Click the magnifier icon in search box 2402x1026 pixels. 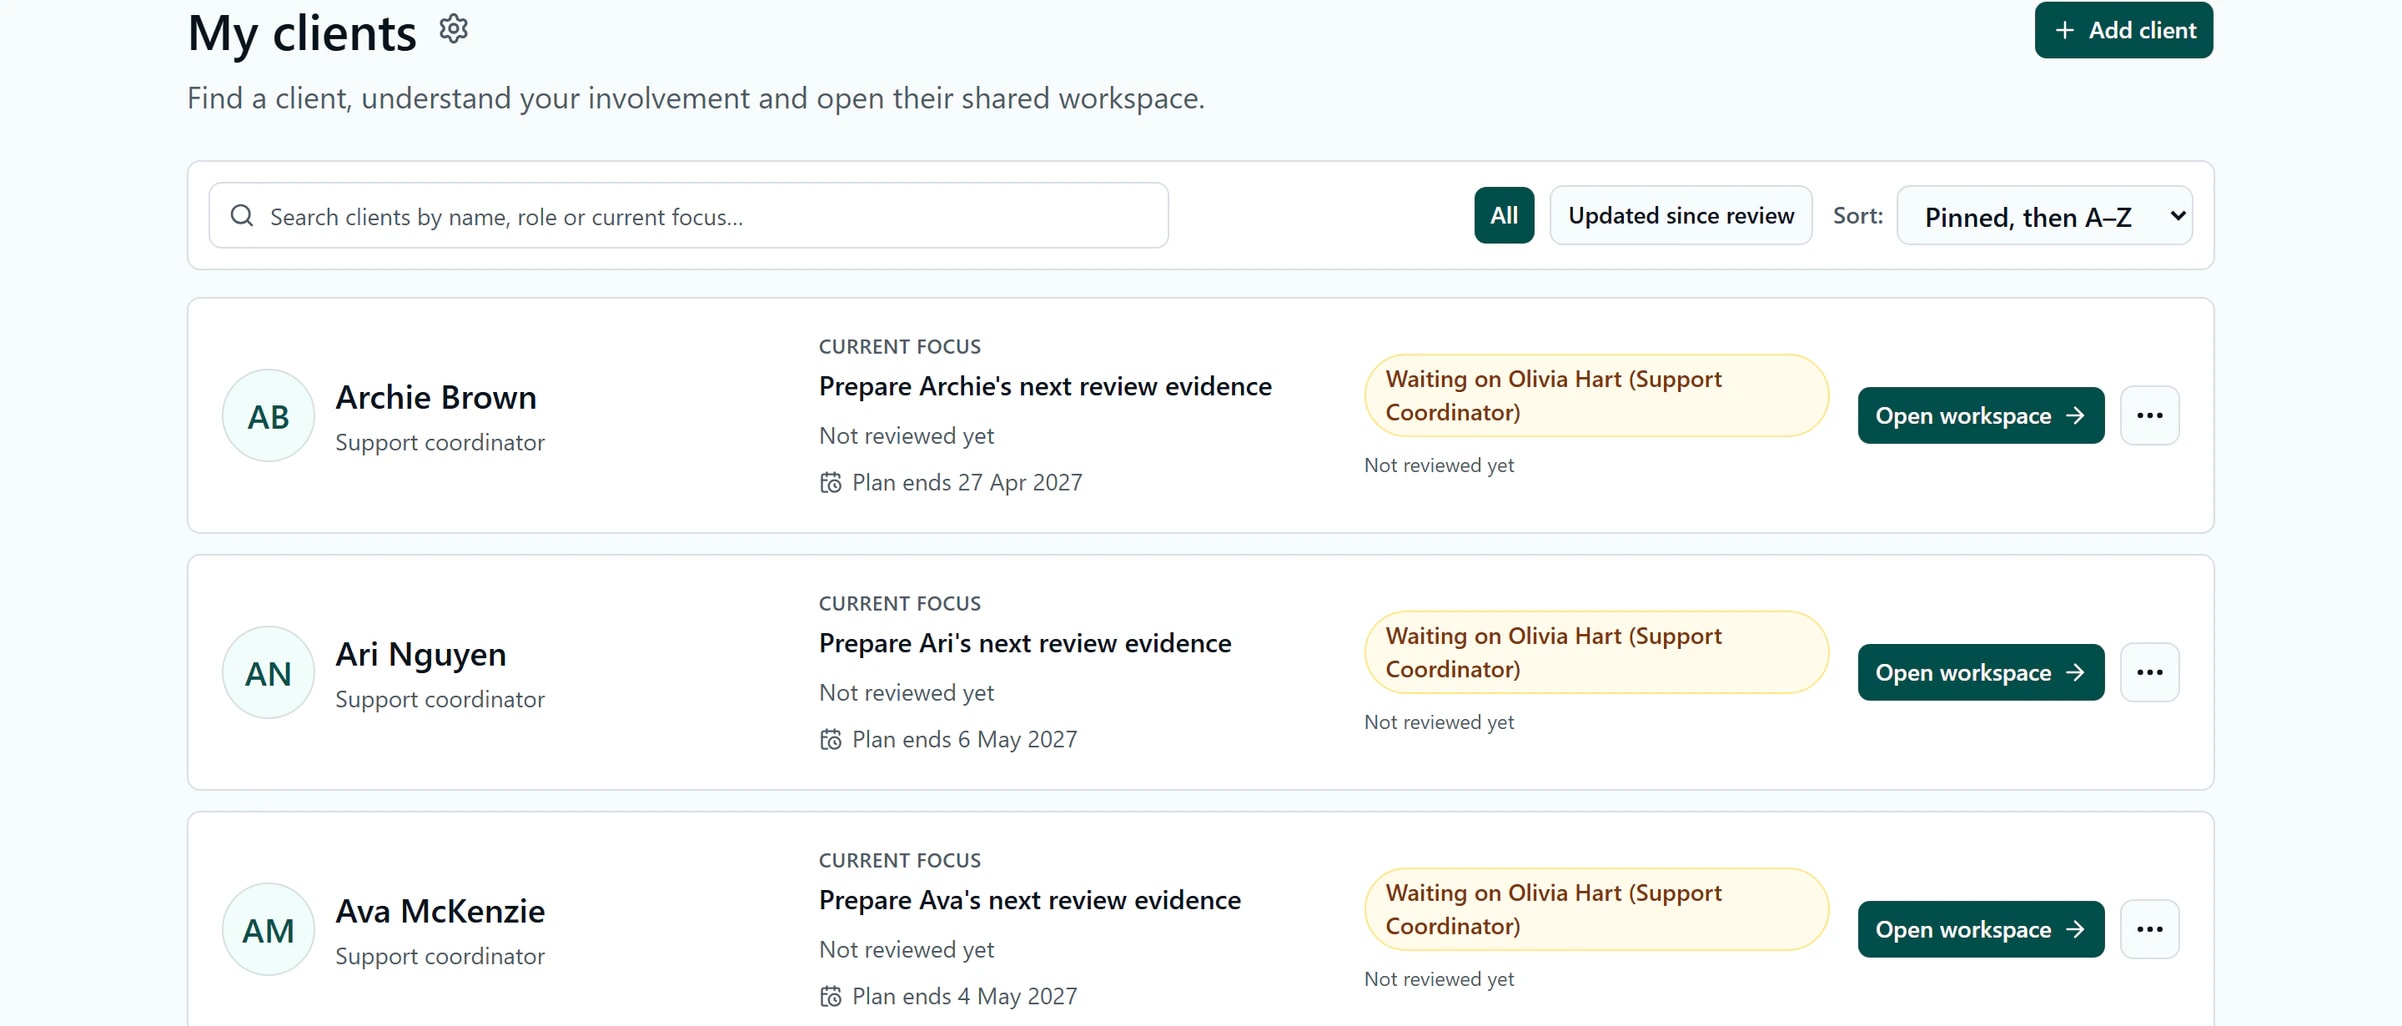coord(242,215)
